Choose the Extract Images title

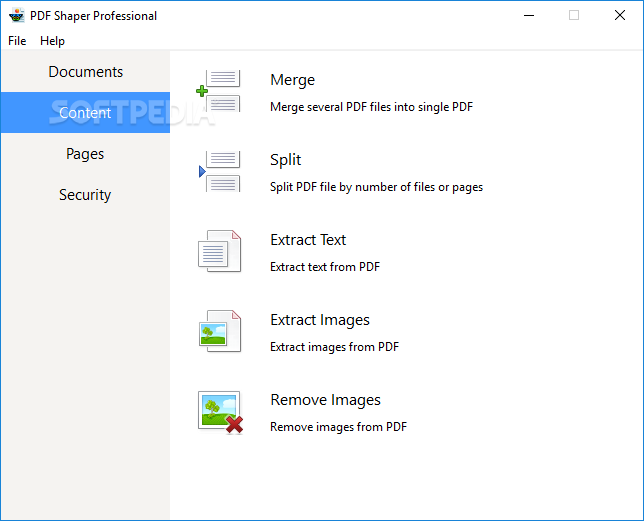click(x=320, y=320)
